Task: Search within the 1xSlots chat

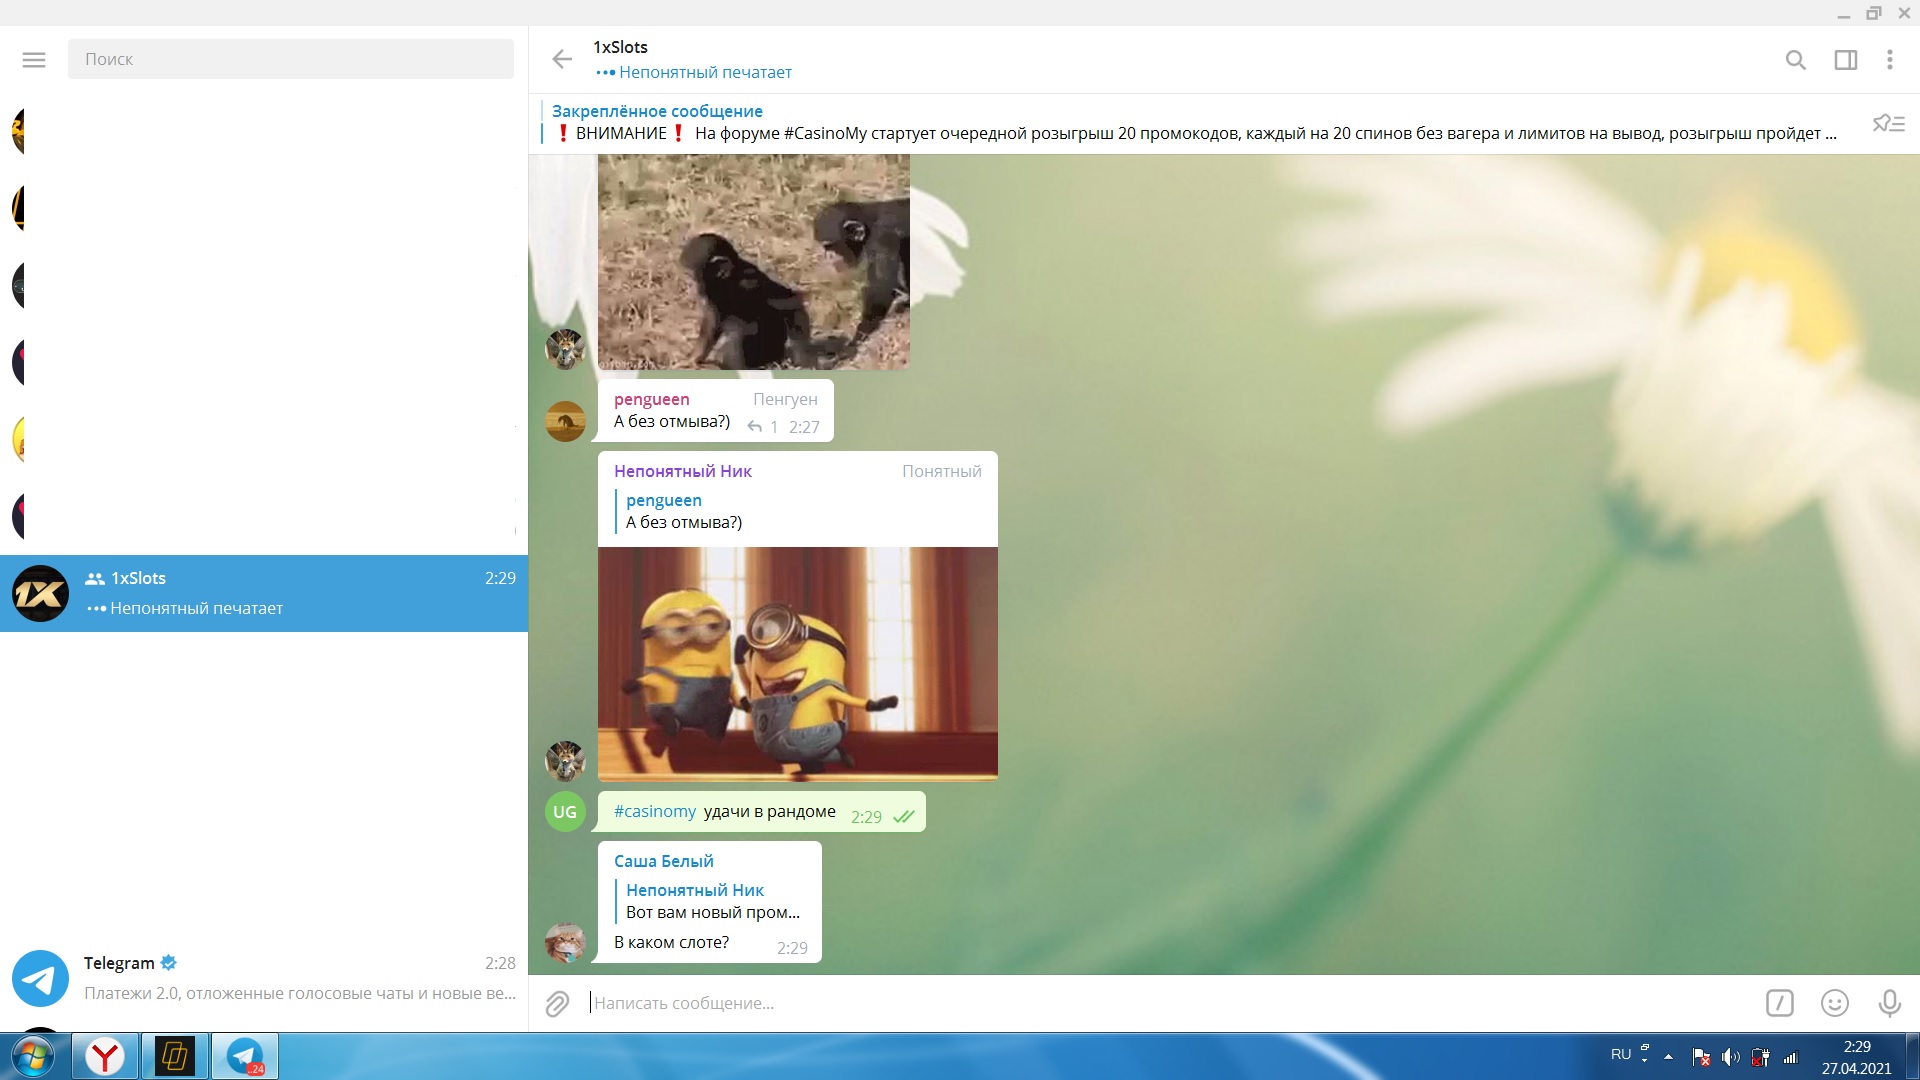Action: click(1795, 60)
